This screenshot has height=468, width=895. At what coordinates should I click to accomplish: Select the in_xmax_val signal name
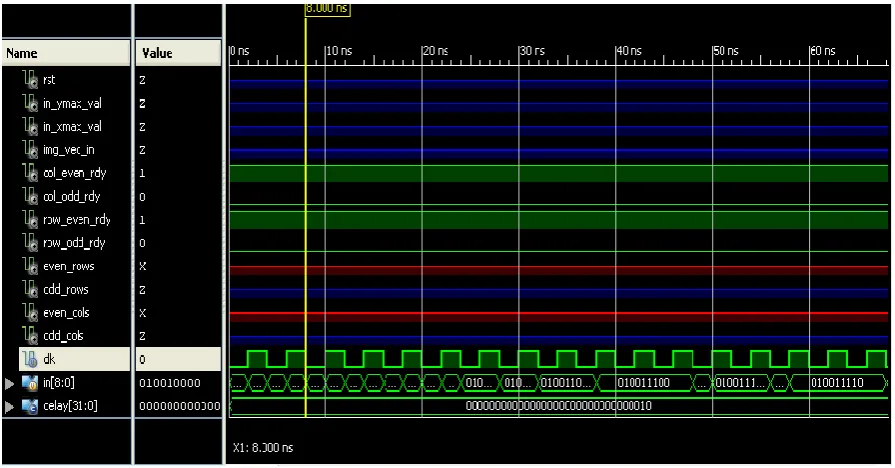[72, 127]
